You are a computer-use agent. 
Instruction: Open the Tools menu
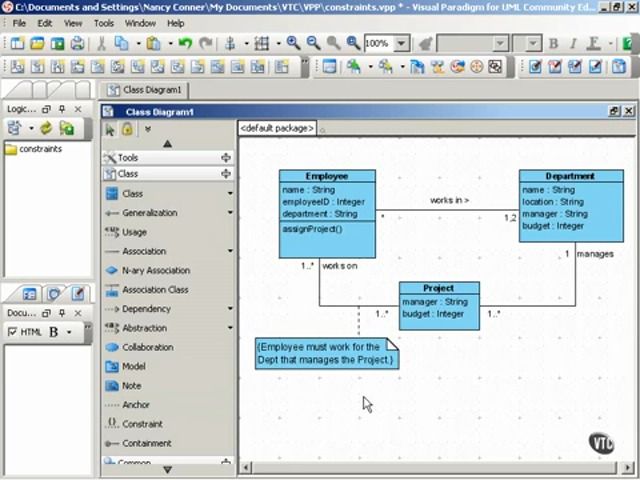coord(104,23)
